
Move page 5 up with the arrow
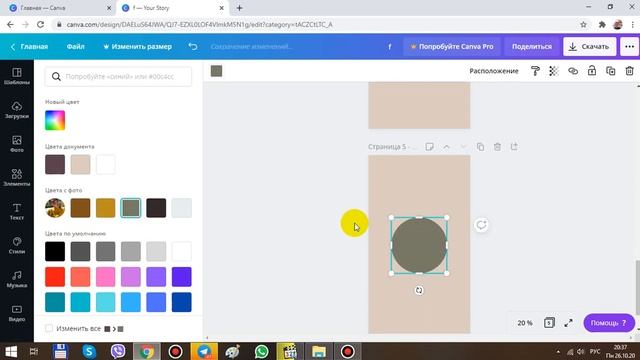click(447, 147)
